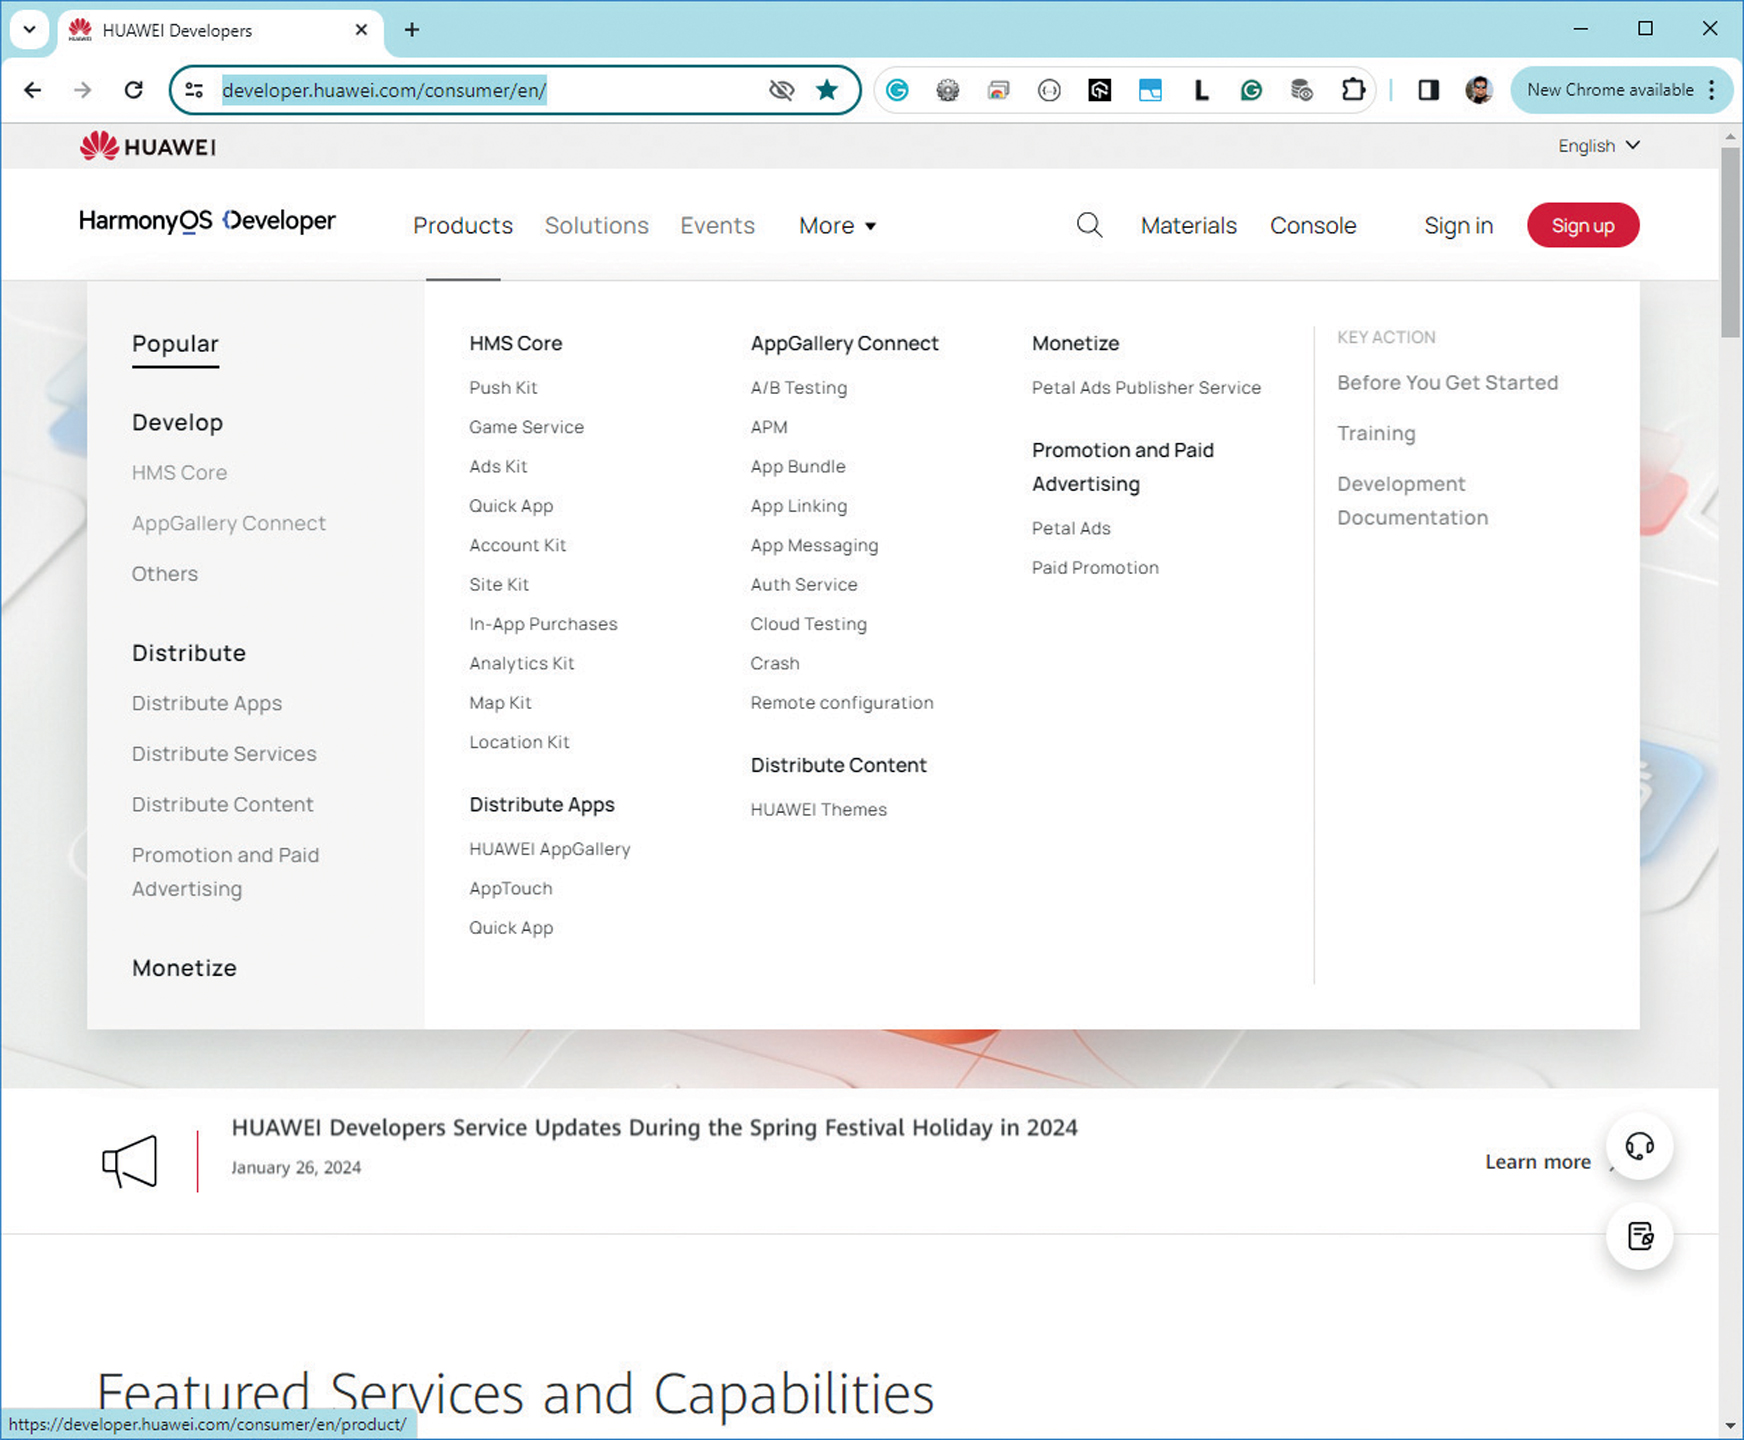Toggle the Chrome side panel icon
This screenshot has width=1744, height=1440.
pos(1428,90)
